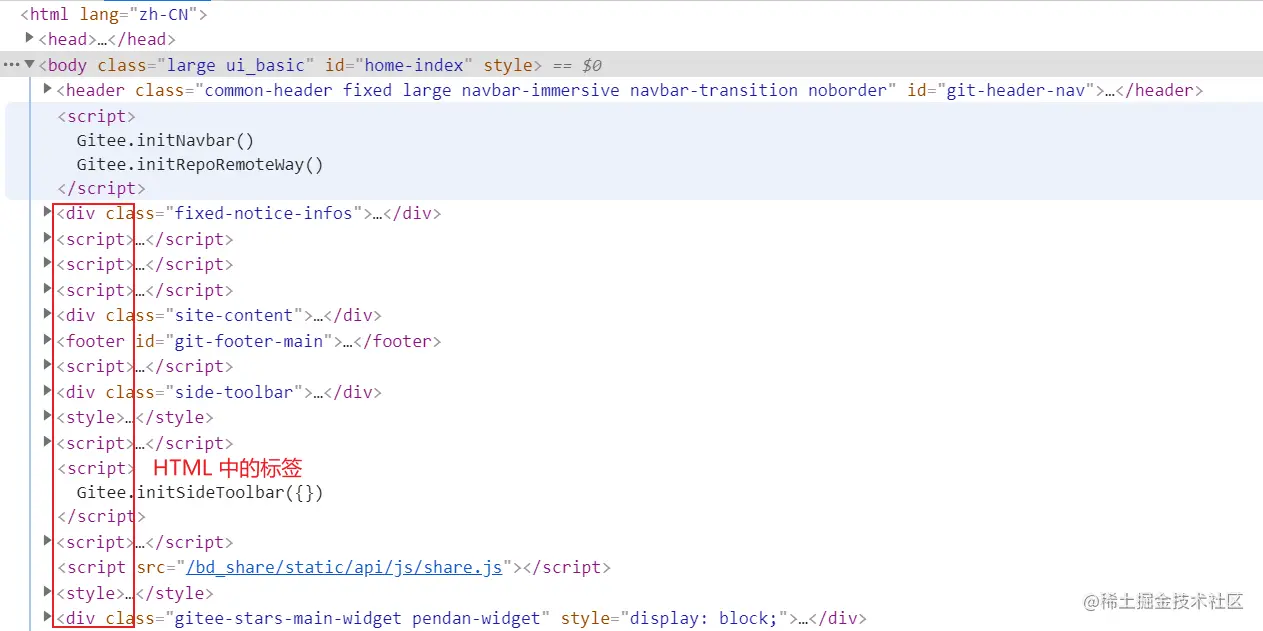Click the "git-header-nav" id value
The image size is (1263, 631).
click(1015, 90)
